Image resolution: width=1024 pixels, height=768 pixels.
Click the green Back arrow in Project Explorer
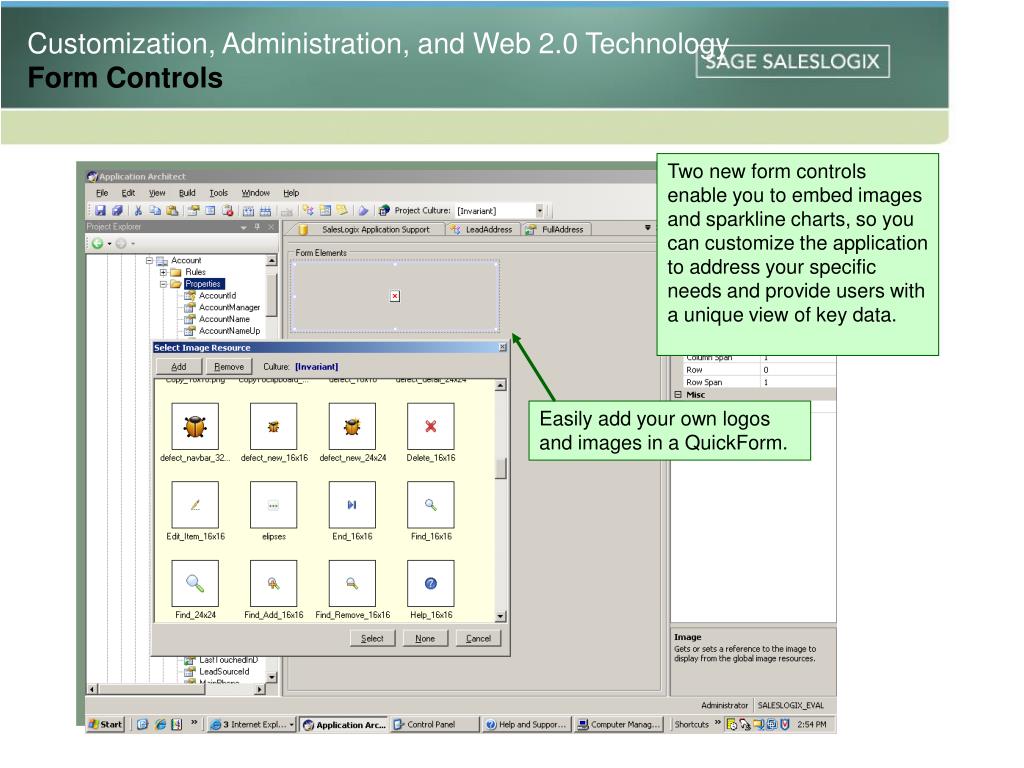(x=97, y=244)
